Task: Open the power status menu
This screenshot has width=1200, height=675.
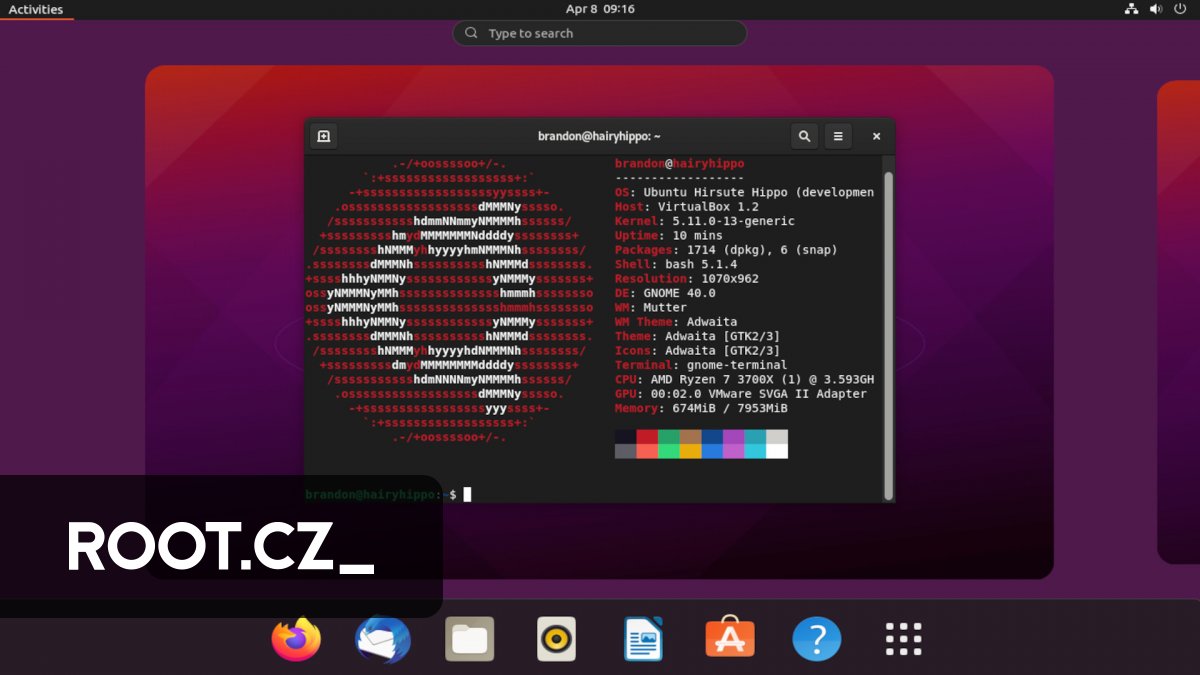Action: [1178, 9]
